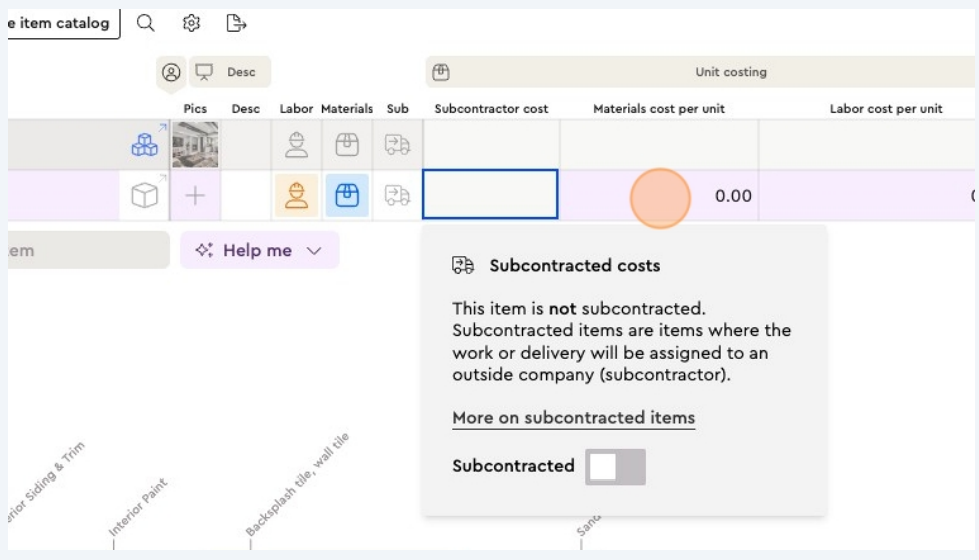
Task: Click the blue stacked cubes group icon
Action: click(145, 145)
